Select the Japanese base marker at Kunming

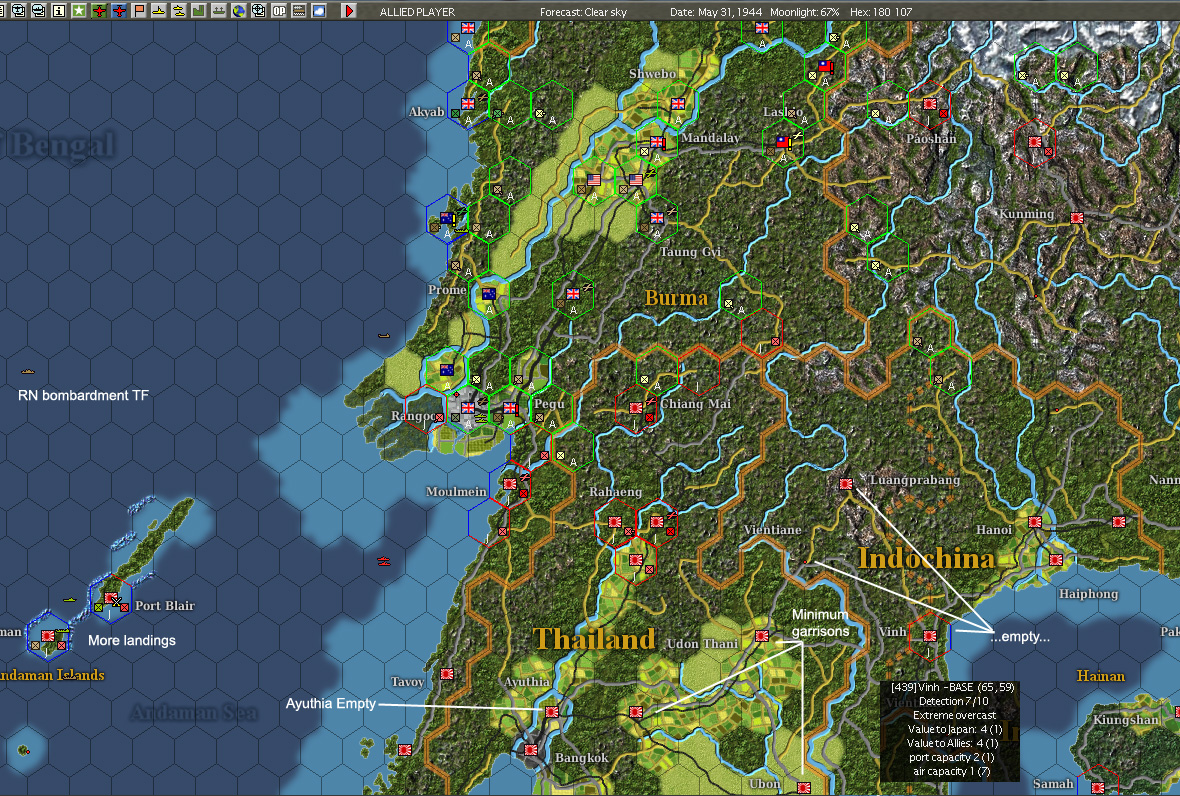pyautogui.click(x=1077, y=218)
